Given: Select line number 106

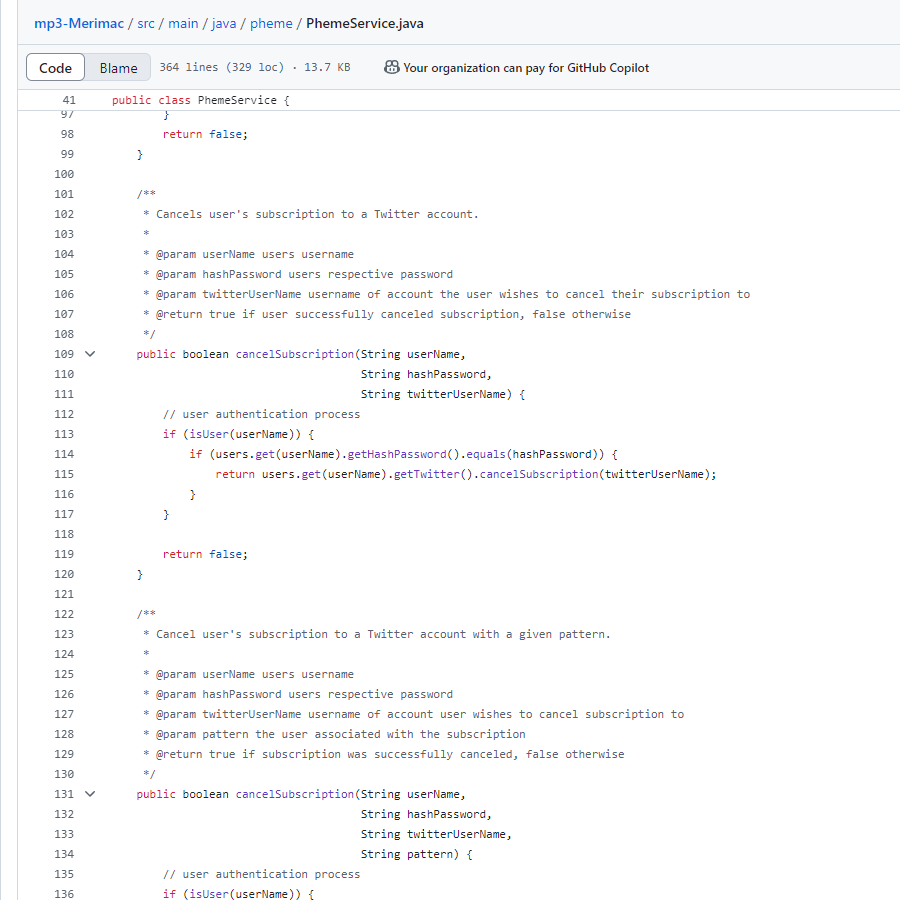Looking at the screenshot, I should pyautogui.click(x=64, y=294).
